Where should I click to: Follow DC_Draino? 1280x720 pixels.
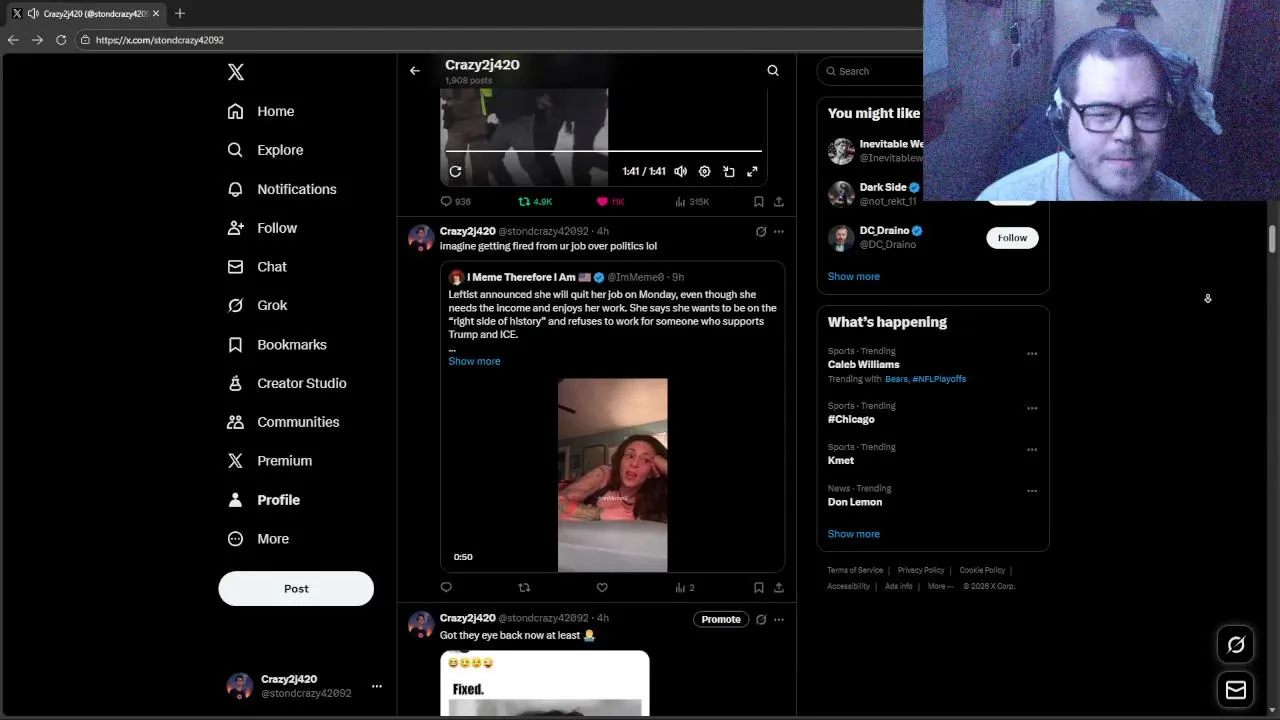1012,238
